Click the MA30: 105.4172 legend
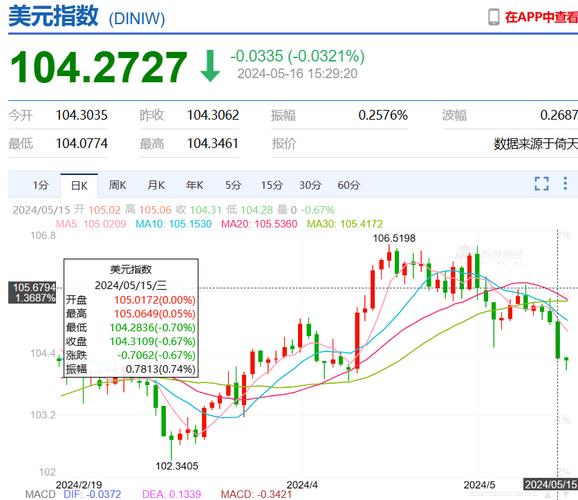Screen dimensions: 578x500 [345, 224]
